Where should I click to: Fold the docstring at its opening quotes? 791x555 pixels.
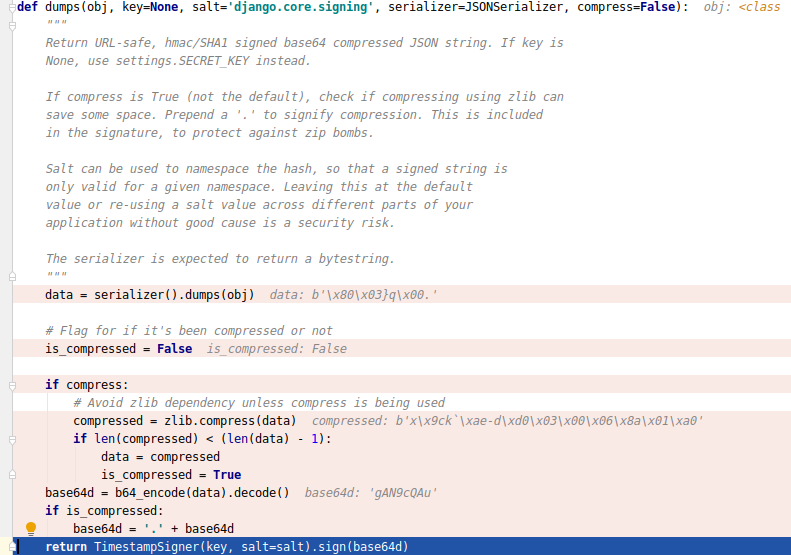click(x=9, y=25)
